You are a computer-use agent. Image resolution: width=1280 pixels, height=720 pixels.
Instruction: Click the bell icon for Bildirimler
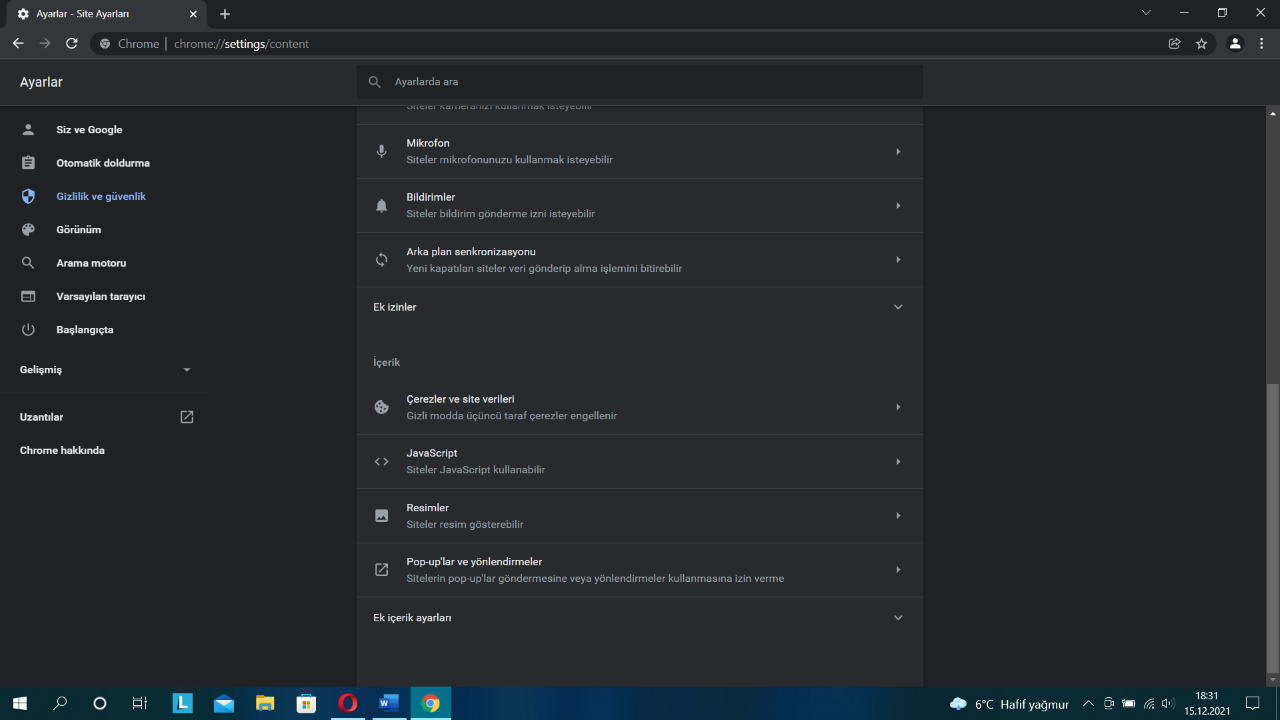tap(381, 206)
